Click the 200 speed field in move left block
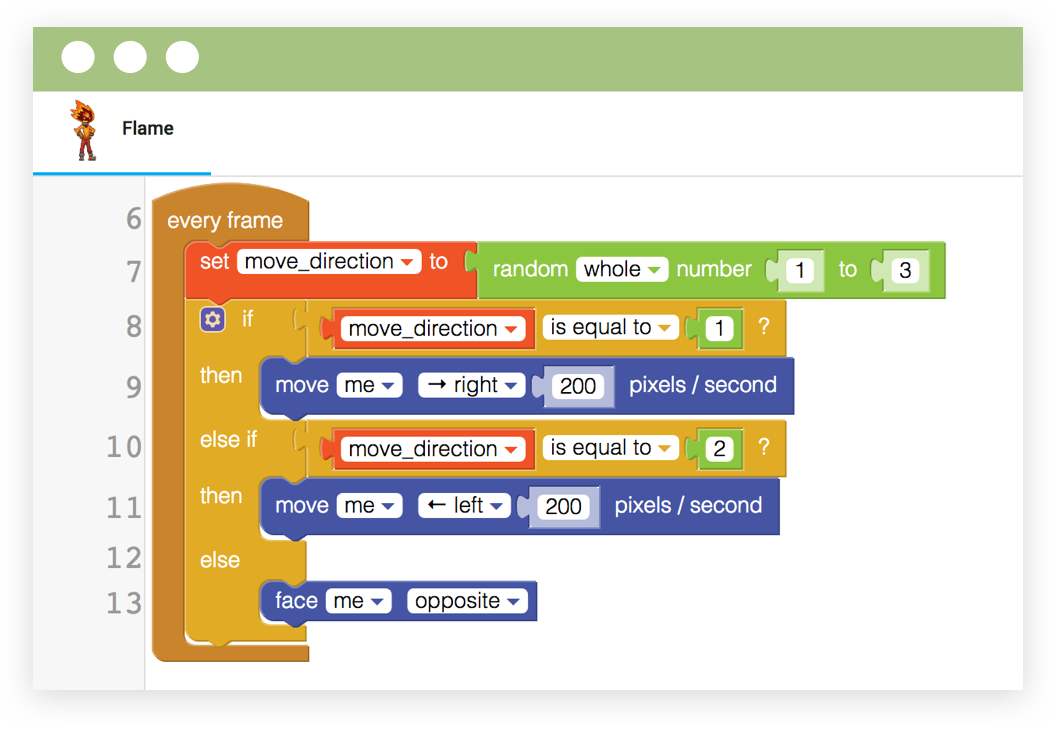 pos(564,507)
